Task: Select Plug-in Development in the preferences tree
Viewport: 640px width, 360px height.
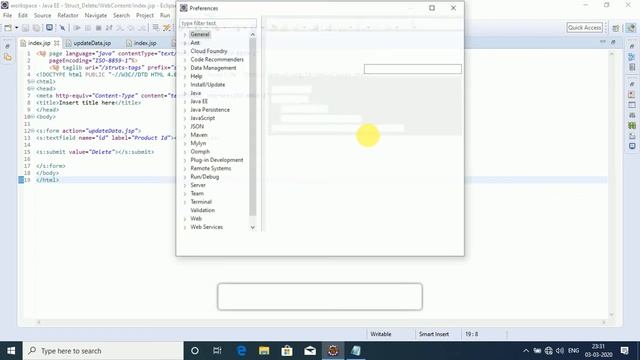Action: coord(217,160)
